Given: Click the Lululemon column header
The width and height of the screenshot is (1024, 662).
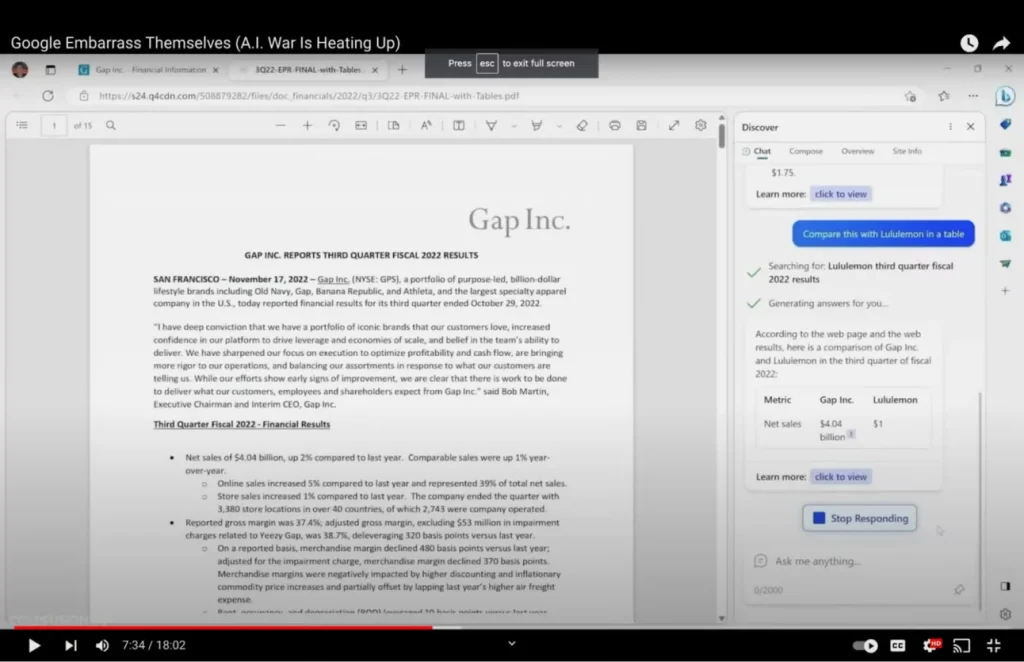Looking at the screenshot, I should coord(895,400).
